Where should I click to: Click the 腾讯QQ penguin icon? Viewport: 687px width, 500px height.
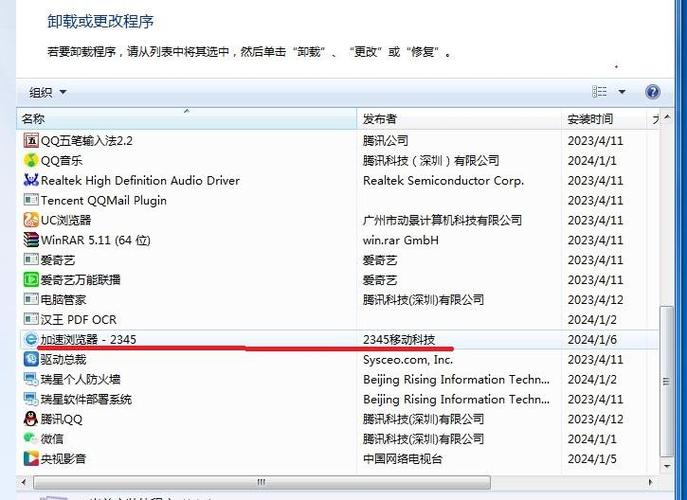pyautogui.click(x=31, y=419)
